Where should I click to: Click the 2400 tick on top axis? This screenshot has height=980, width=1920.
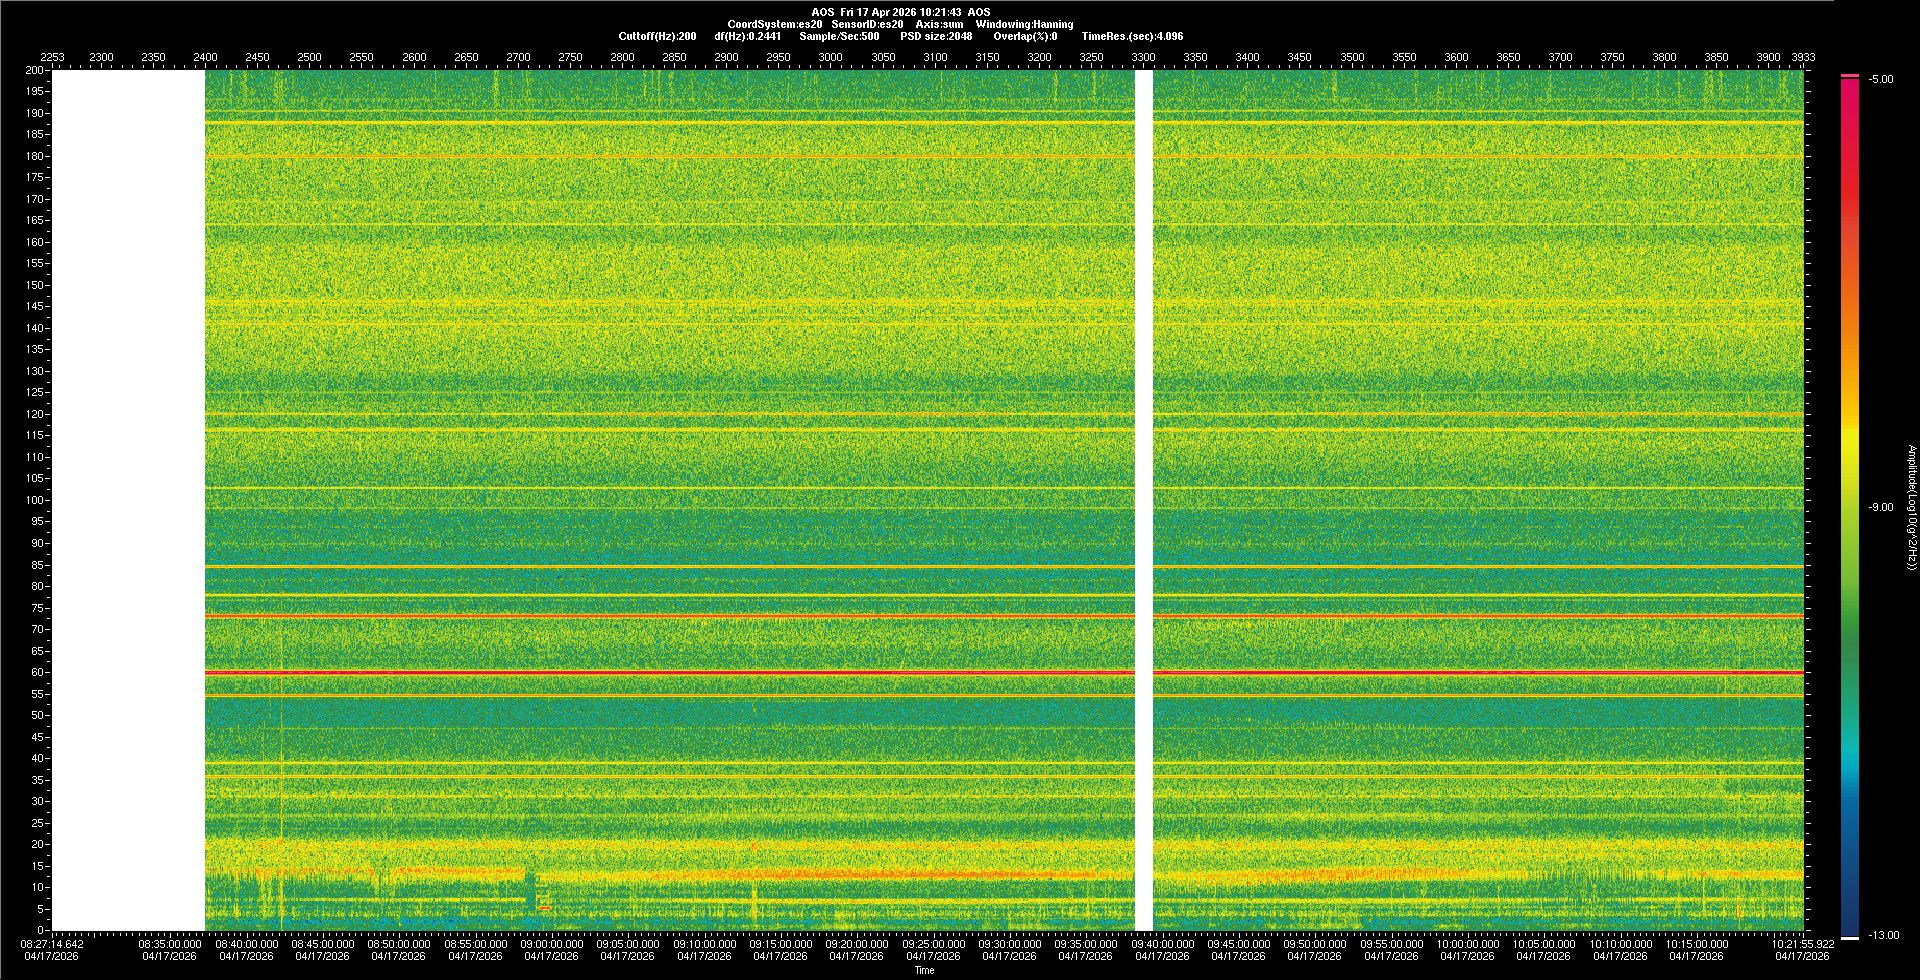pos(205,57)
